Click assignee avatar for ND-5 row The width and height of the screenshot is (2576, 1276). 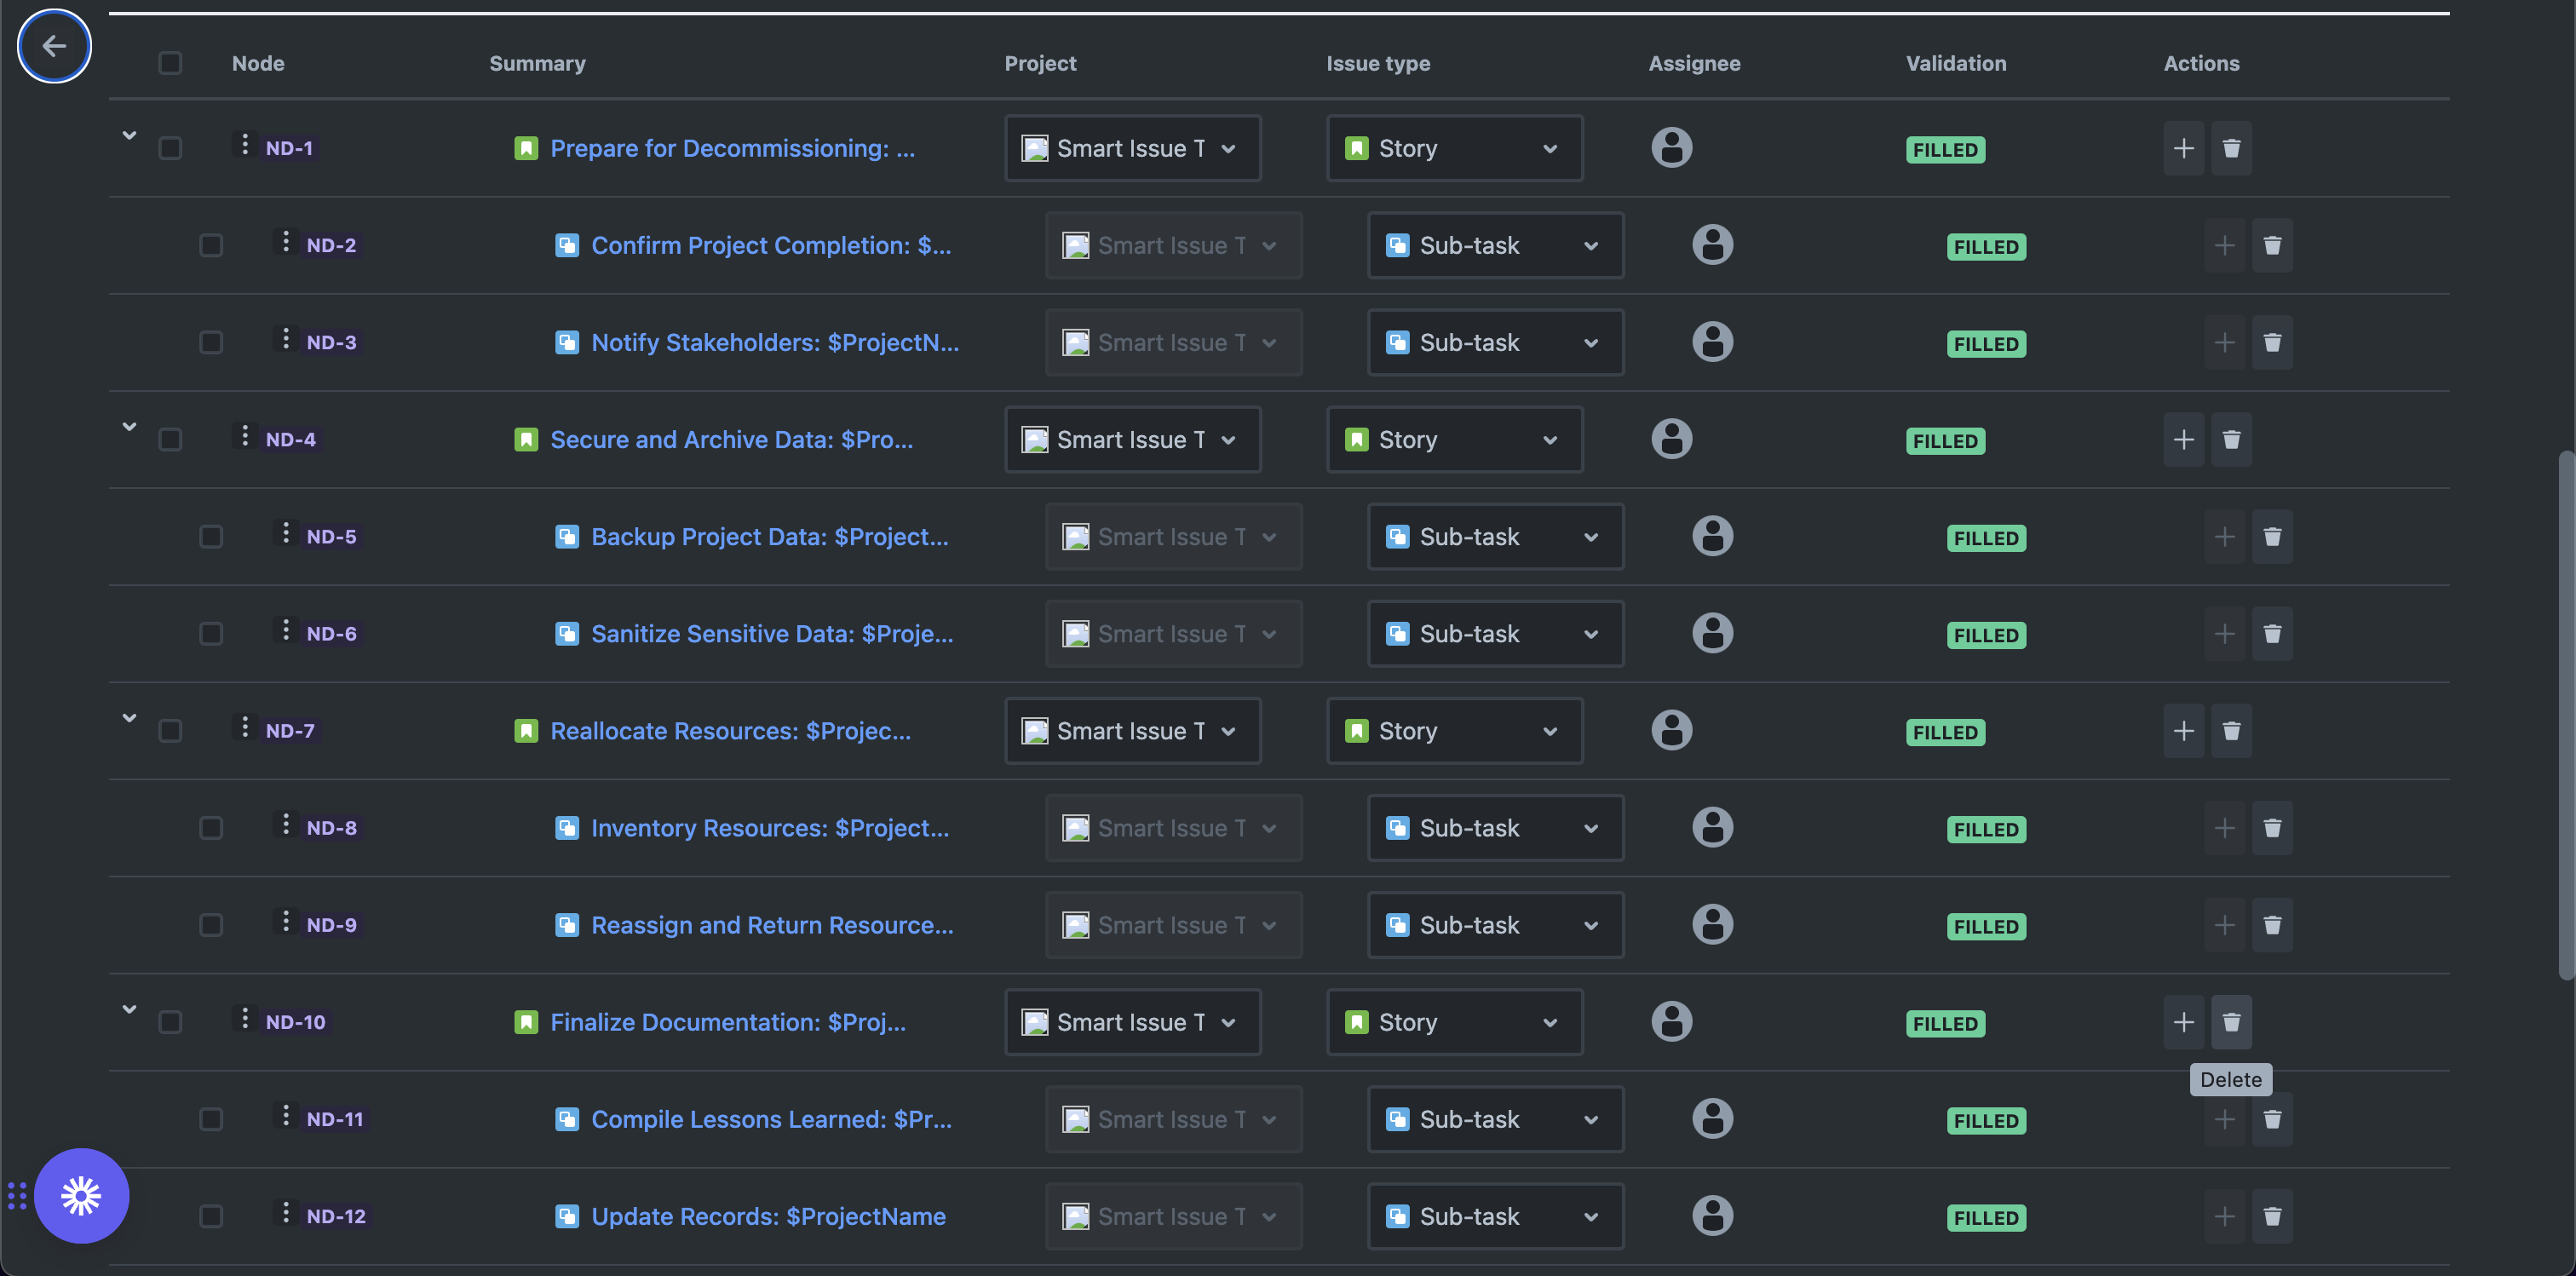pos(1712,536)
